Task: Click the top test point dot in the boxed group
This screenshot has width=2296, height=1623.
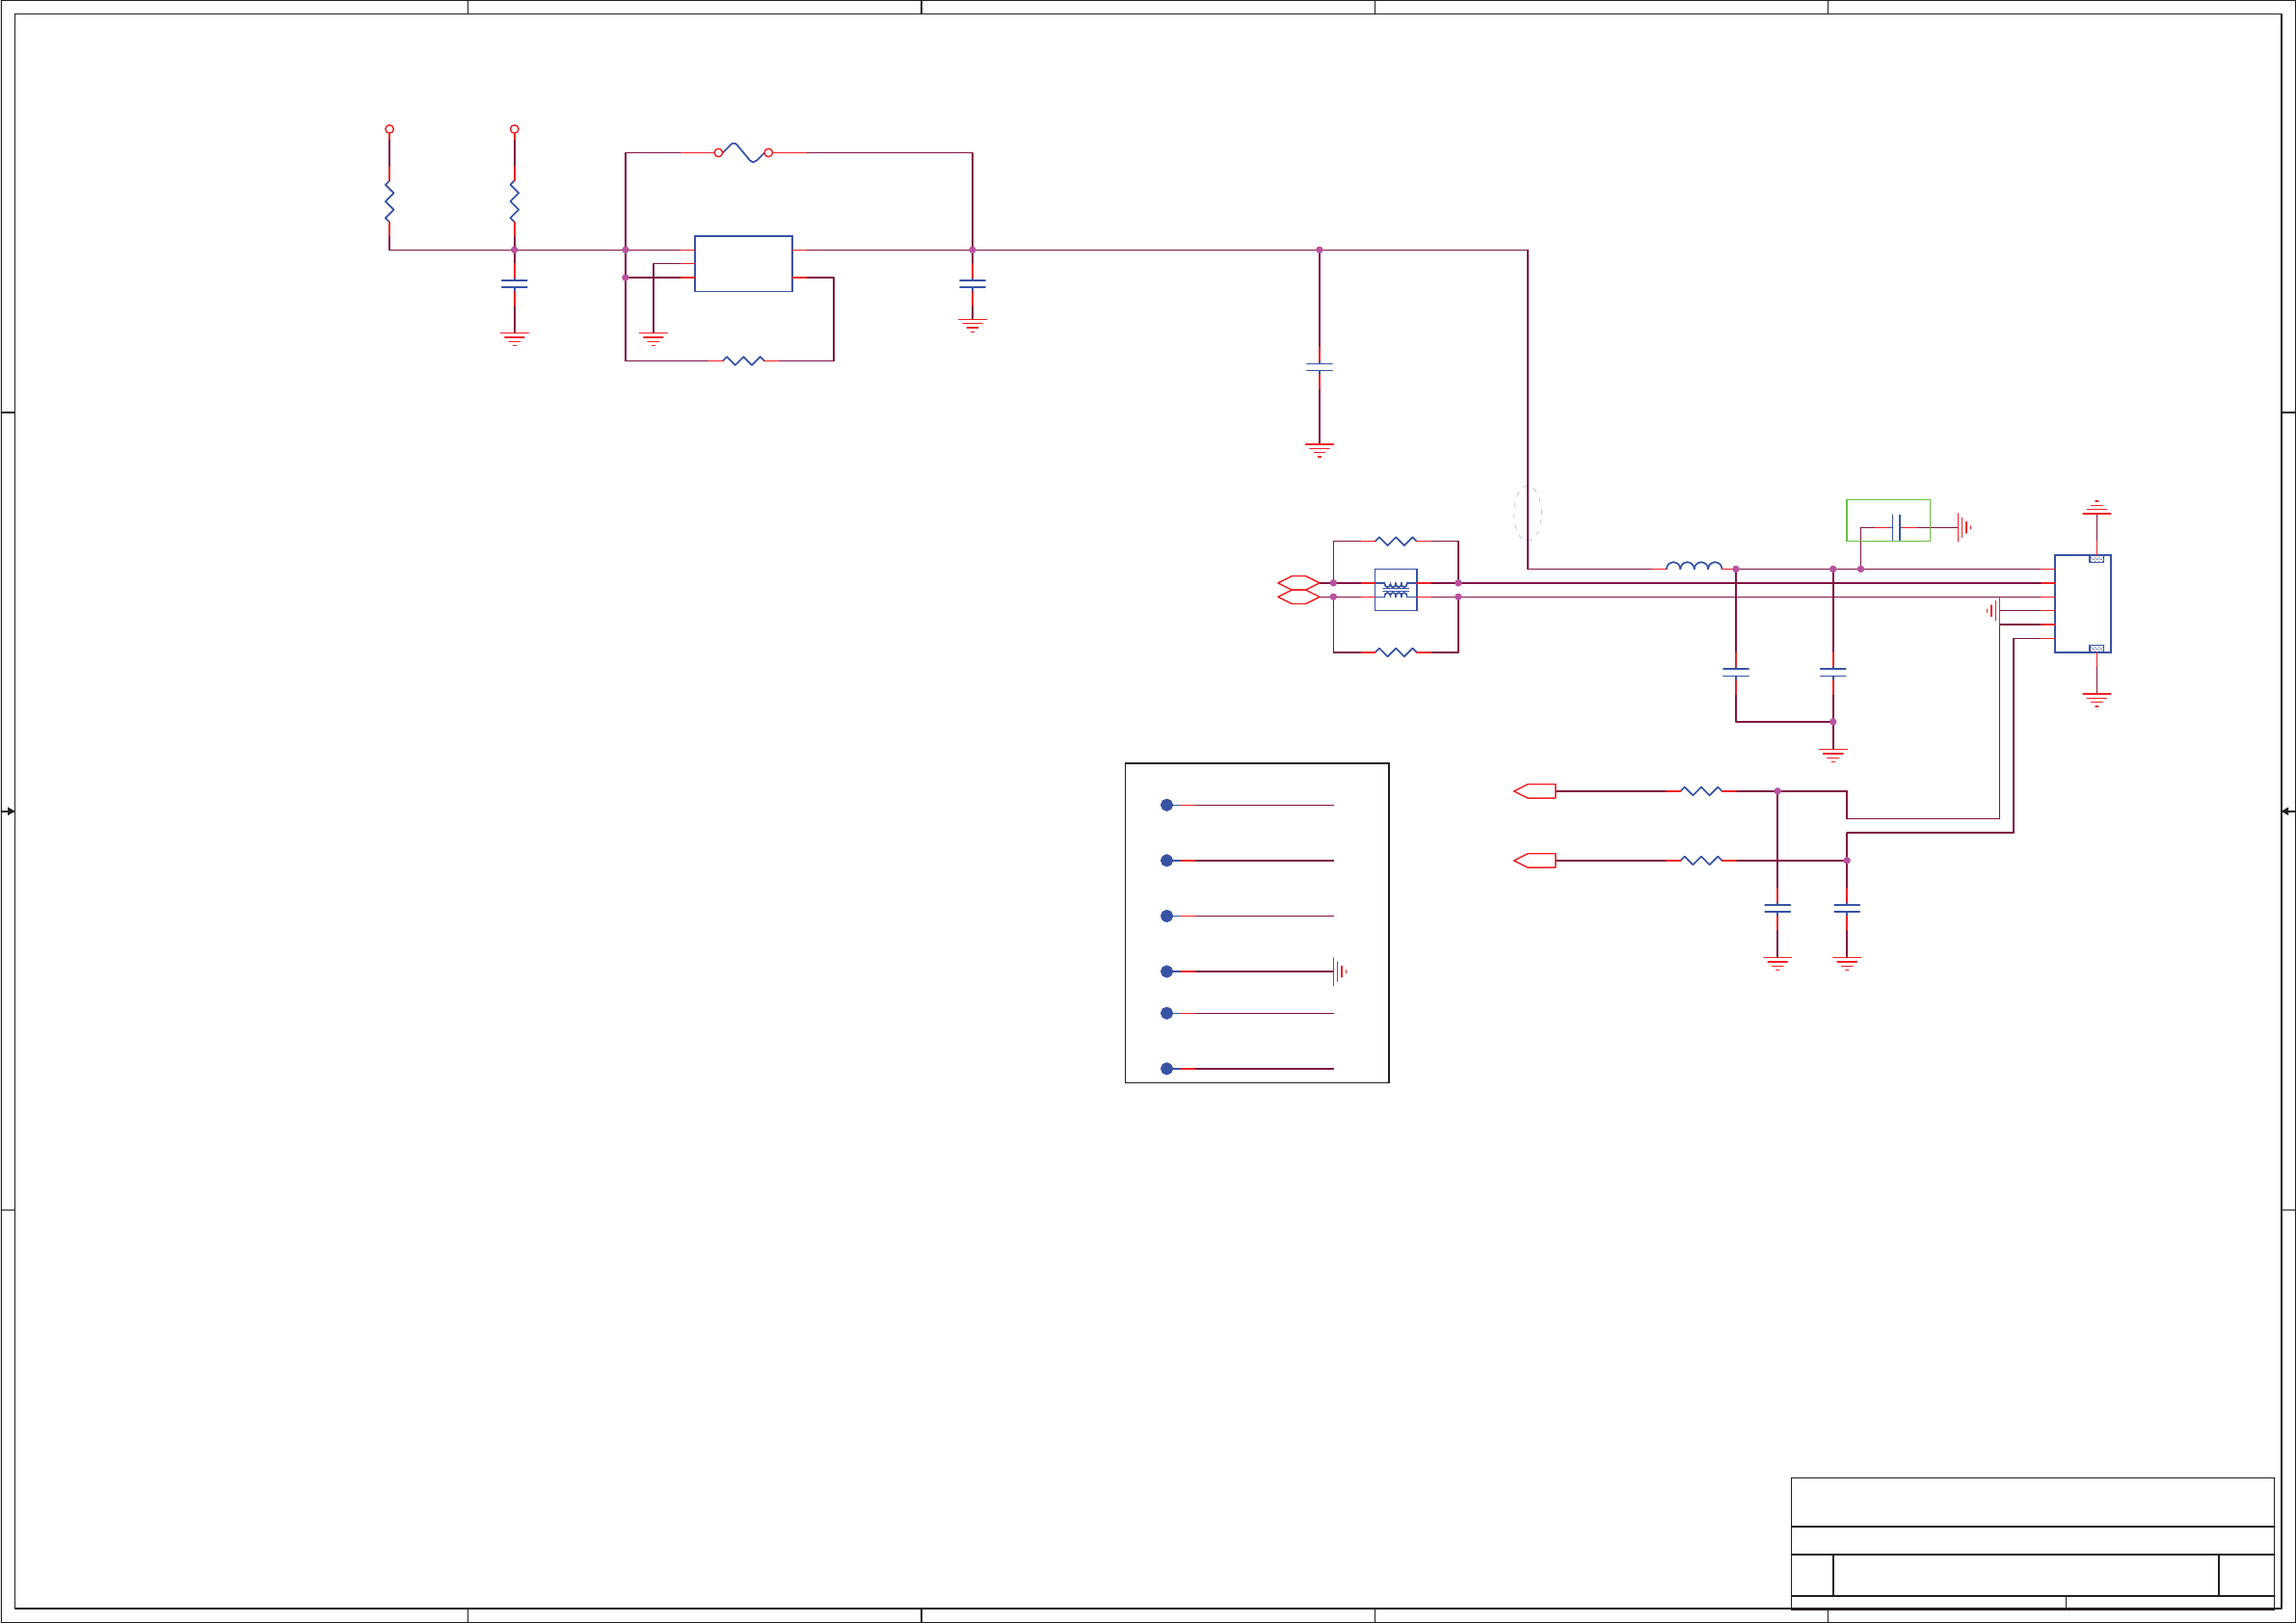Action: click(1166, 805)
